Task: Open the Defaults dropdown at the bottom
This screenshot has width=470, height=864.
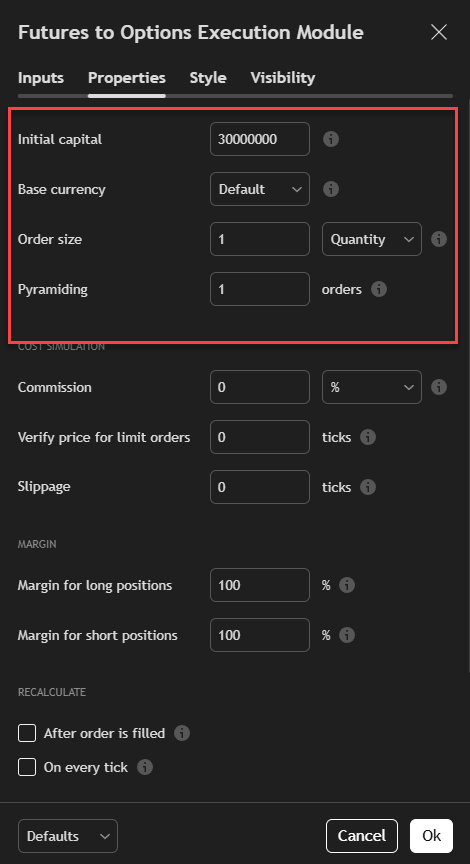Action: 68,836
